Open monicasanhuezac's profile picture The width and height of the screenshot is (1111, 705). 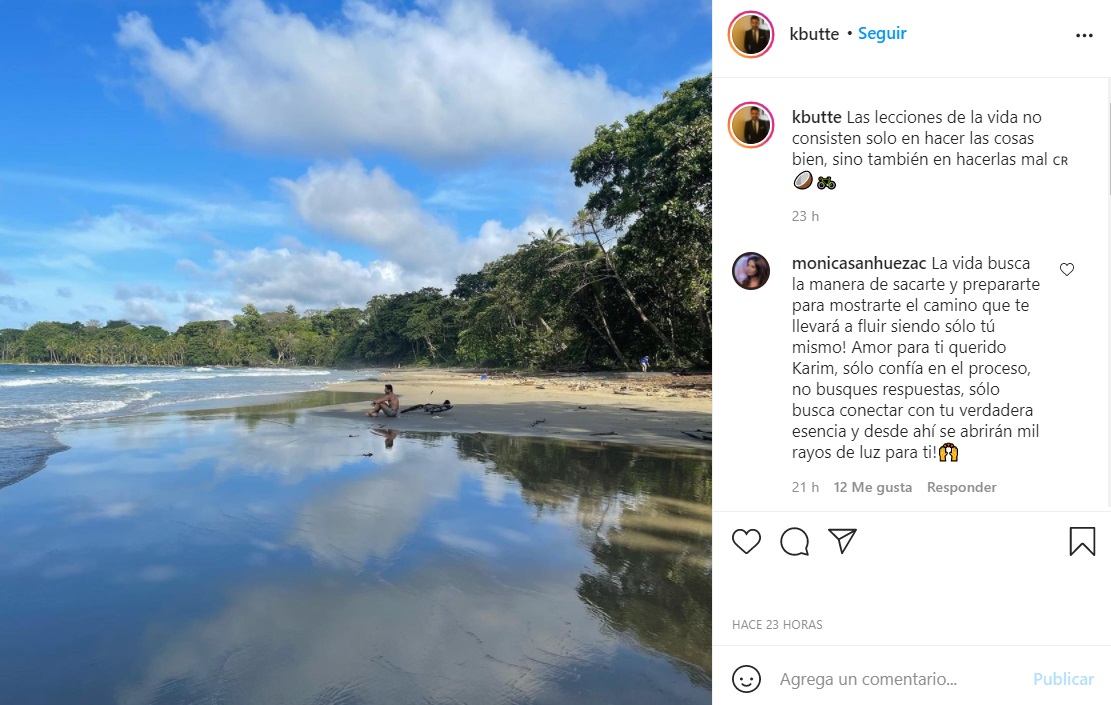coord(750,271)
